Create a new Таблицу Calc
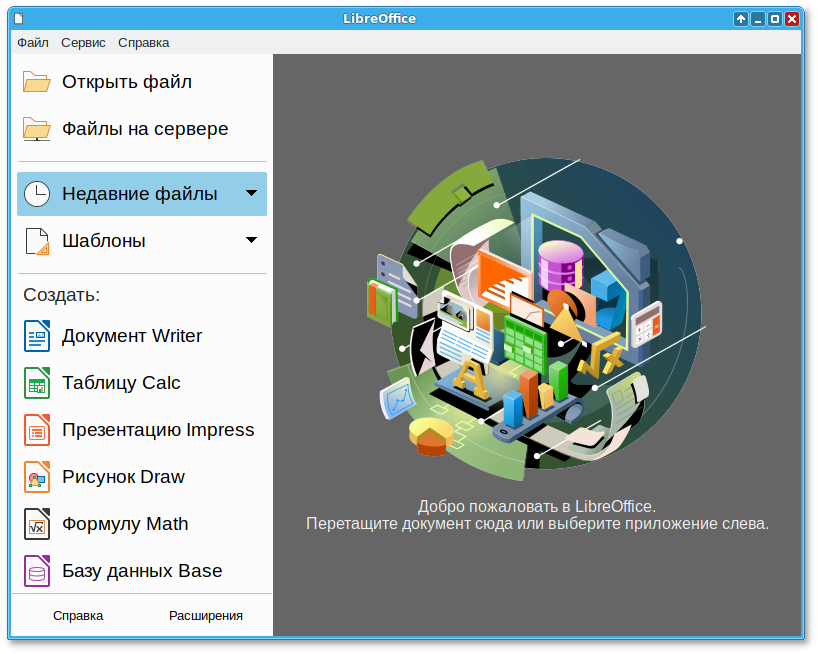This screenshot has height=654, width=818. pos(142,383)
